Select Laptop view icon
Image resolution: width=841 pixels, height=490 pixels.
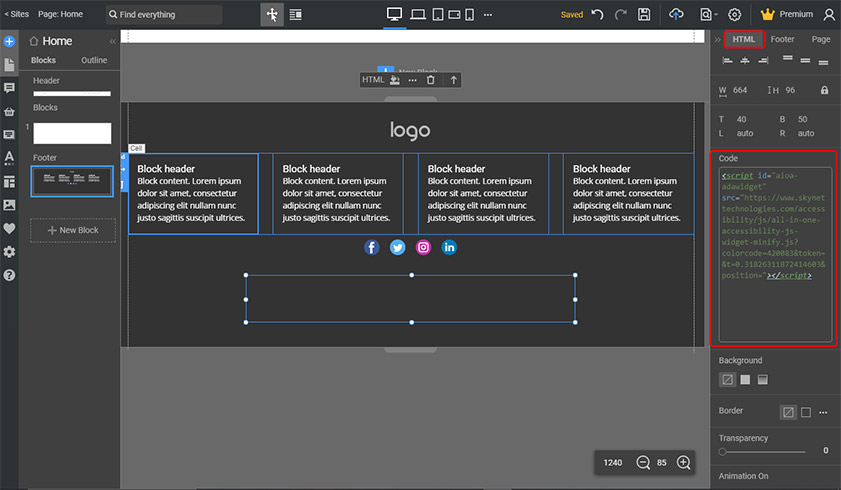coord(418,14)
